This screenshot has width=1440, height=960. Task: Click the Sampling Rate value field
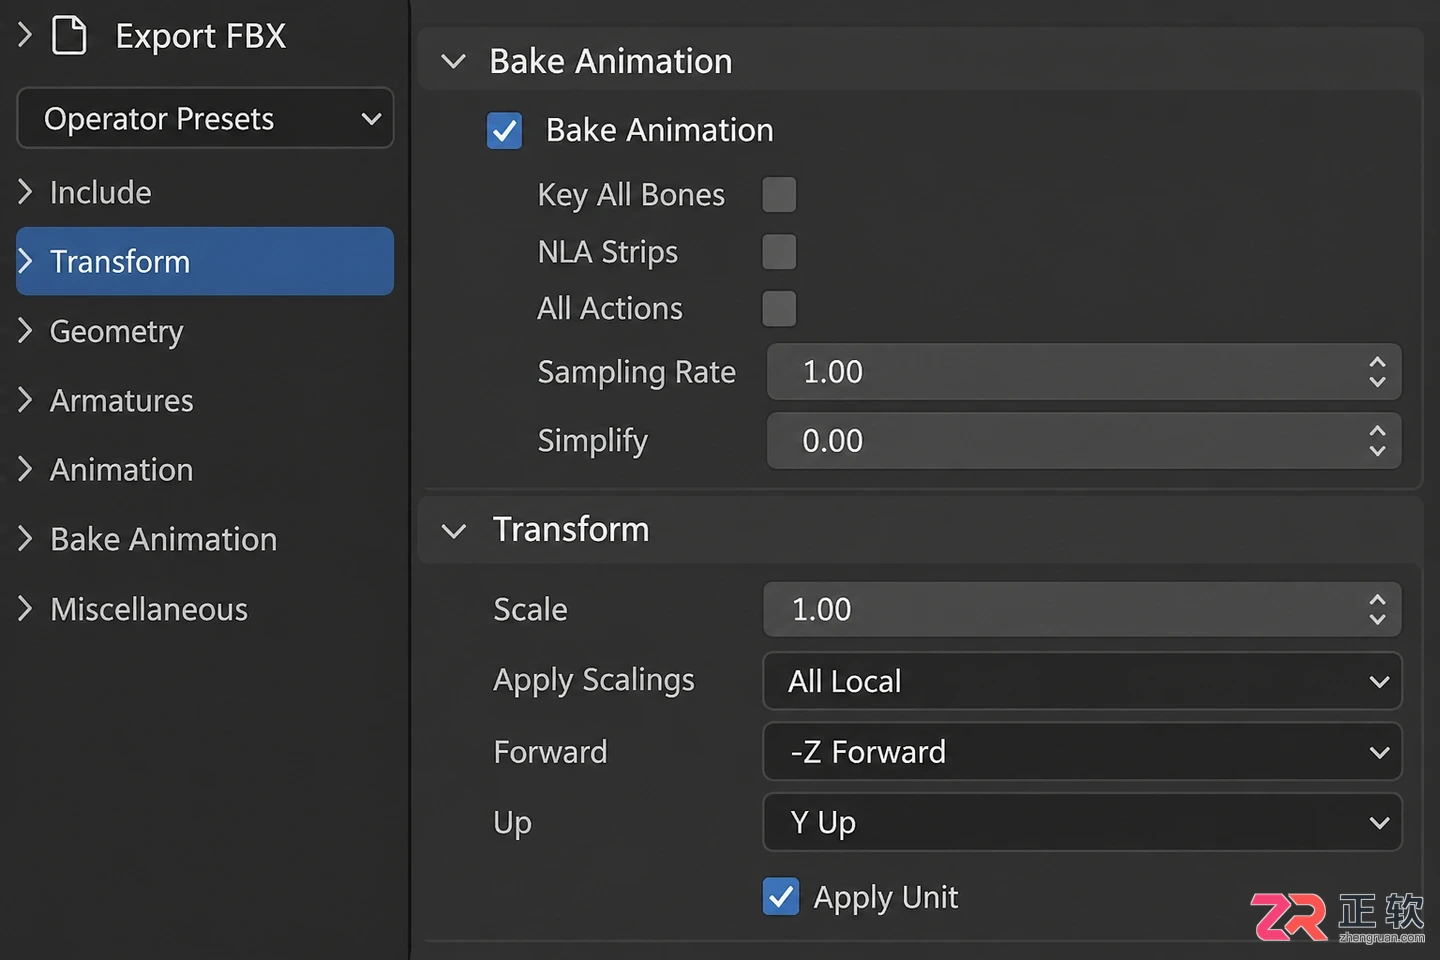pos(1084,372)
